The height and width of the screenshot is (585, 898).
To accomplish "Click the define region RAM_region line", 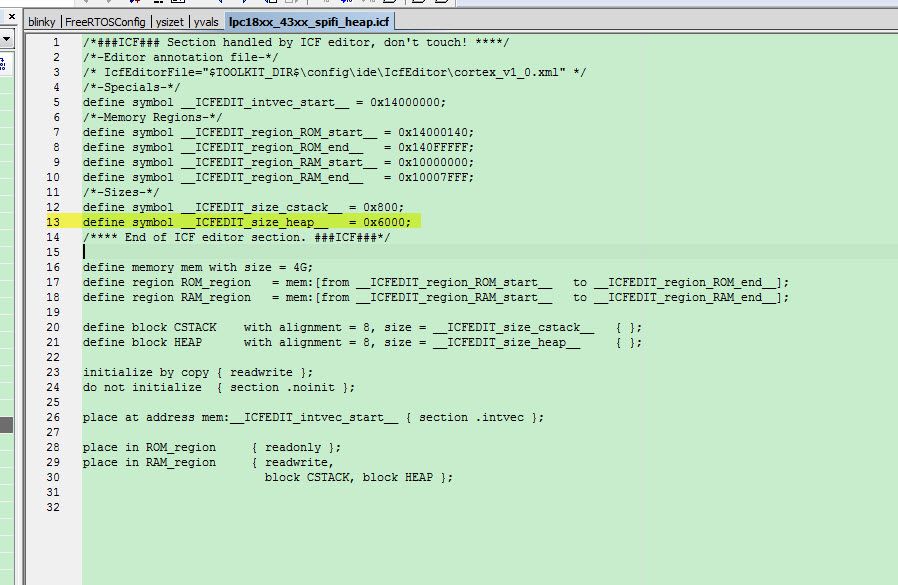I will 436,297.
